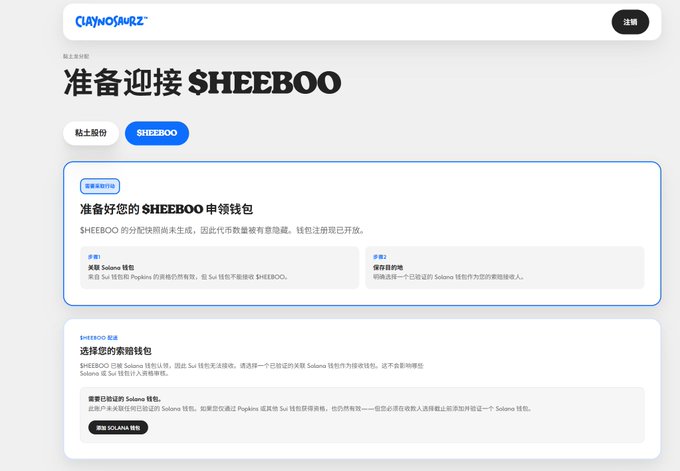
Task: Open the step 2 保存目的地 card
Action: [x=504, y=268]
